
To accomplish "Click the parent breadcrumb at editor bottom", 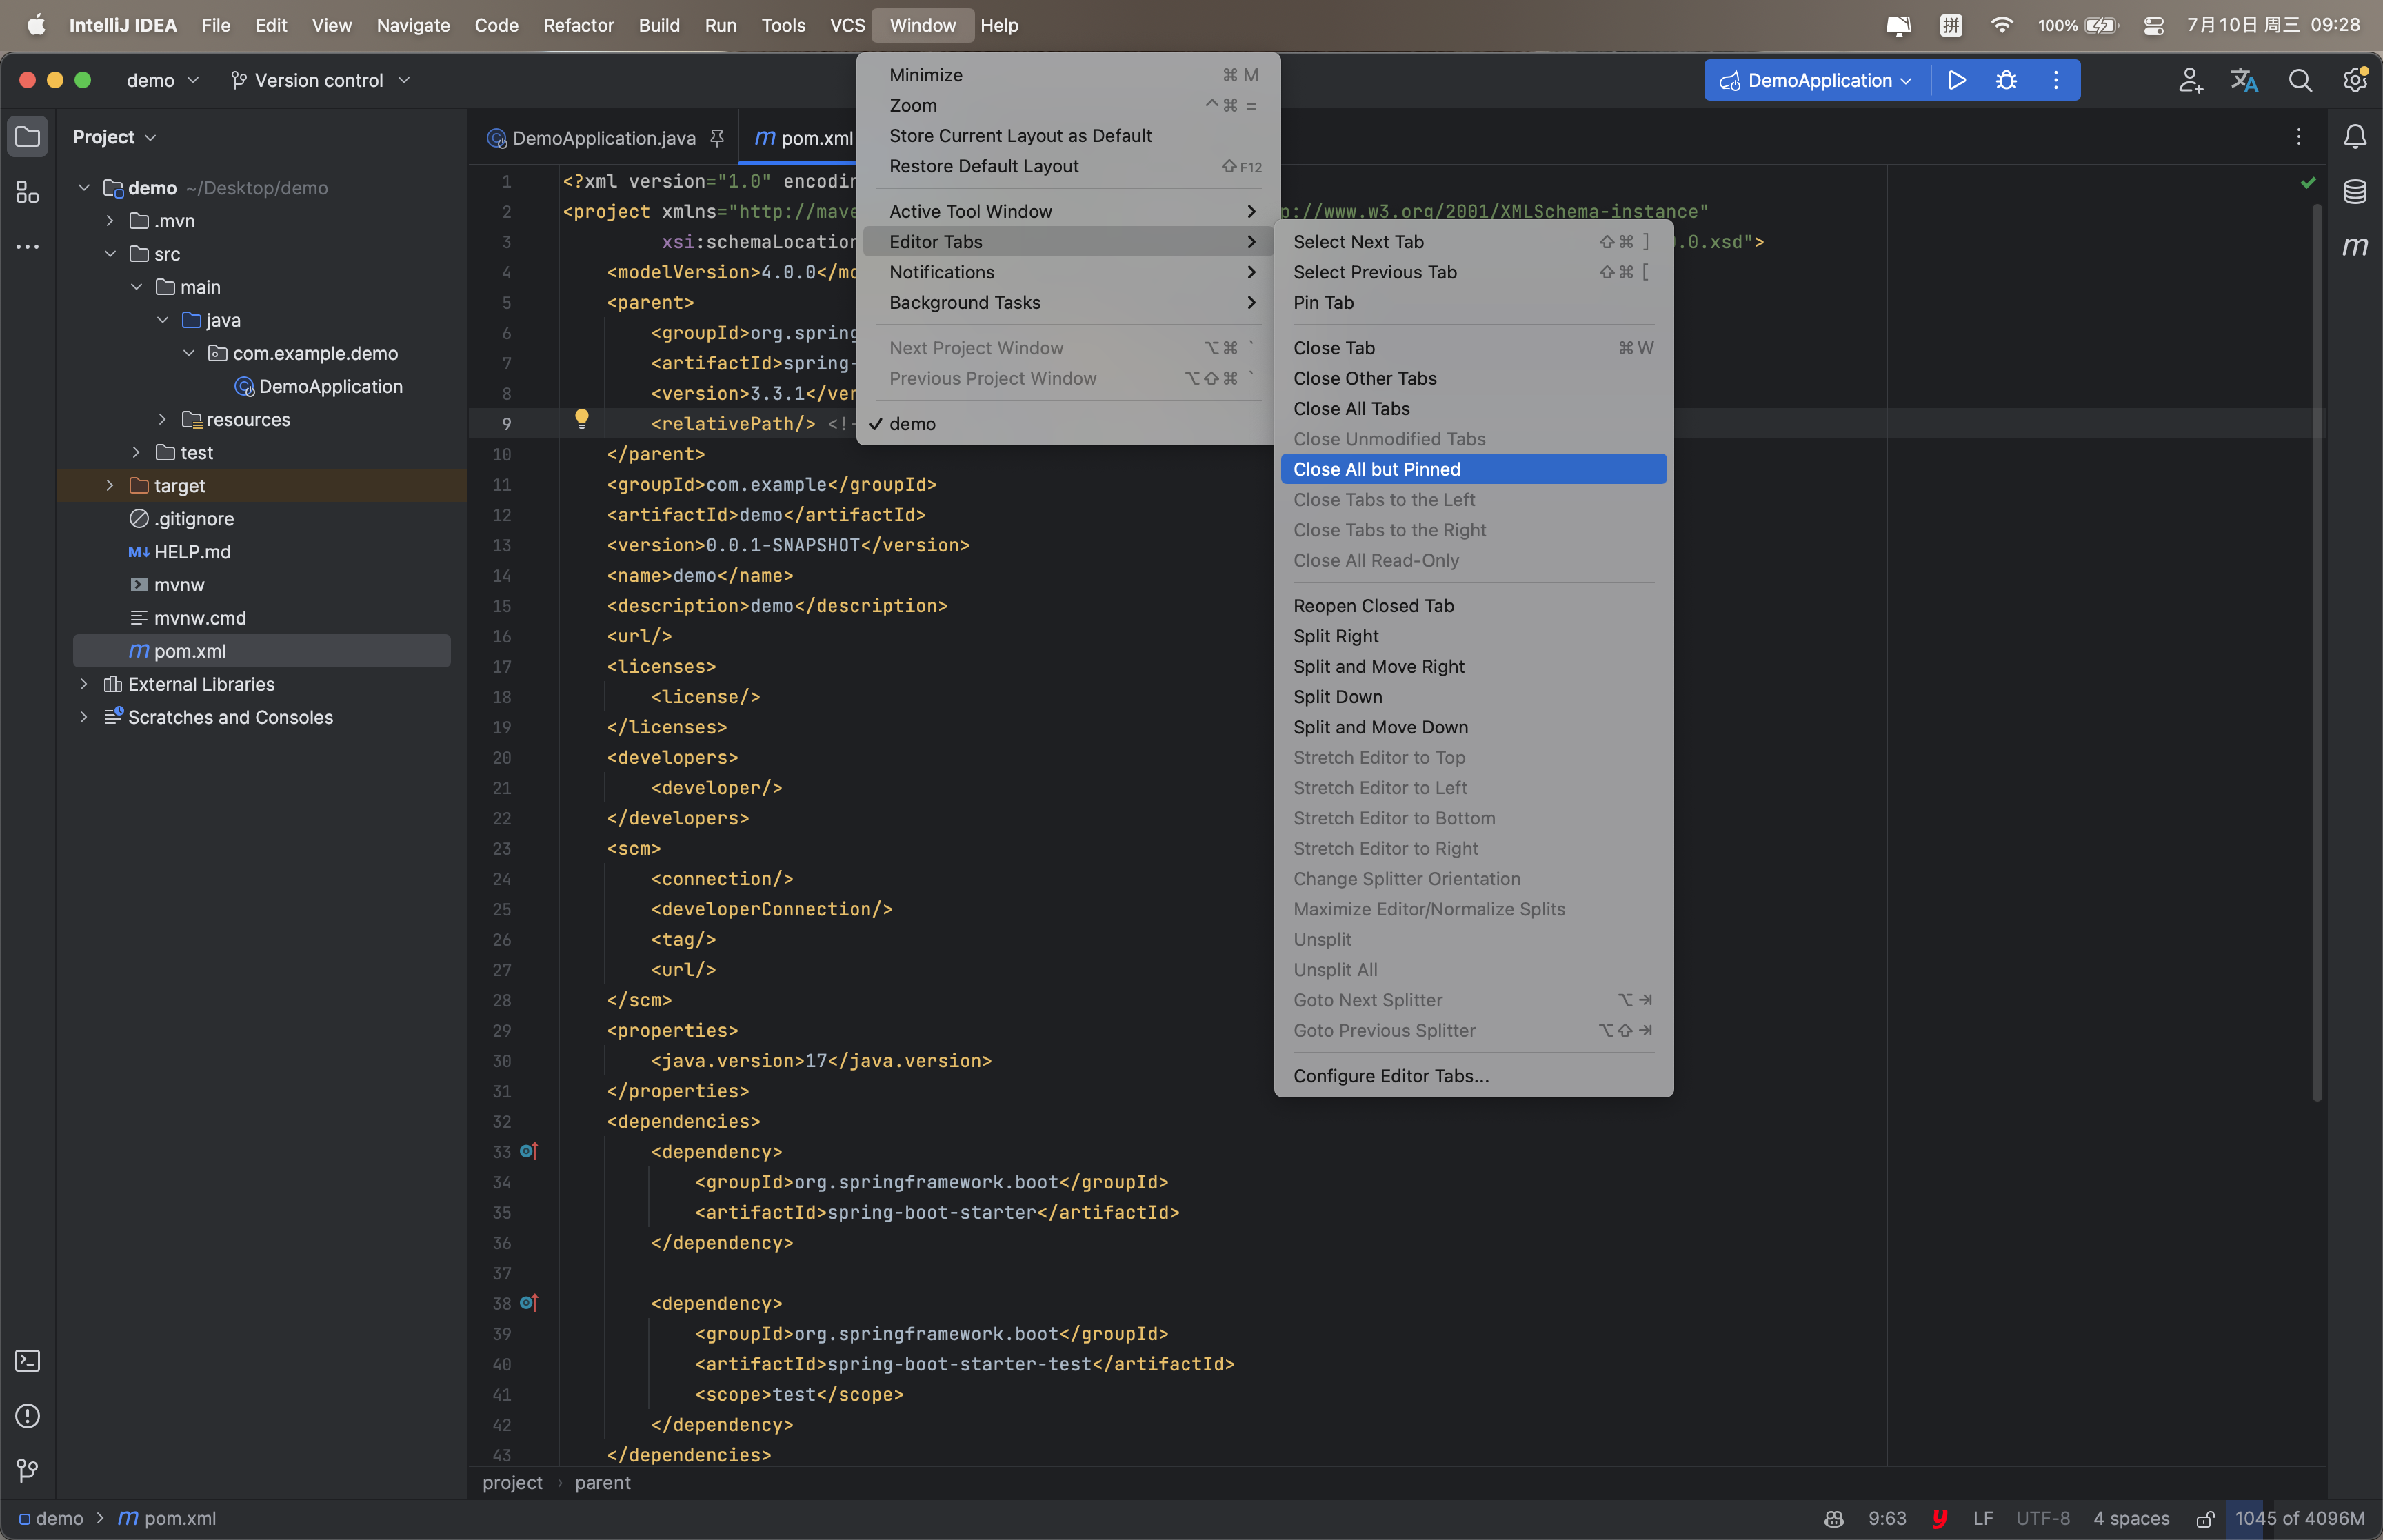I will pos(602,1482).
